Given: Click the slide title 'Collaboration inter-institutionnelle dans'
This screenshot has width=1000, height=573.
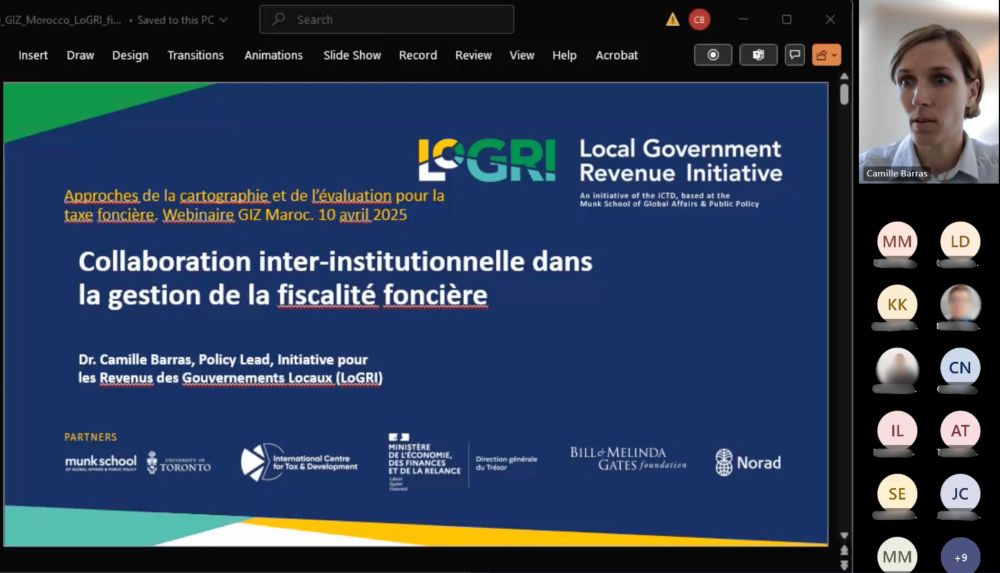Looking at the screenshot, I should click(x=335, y=262).
